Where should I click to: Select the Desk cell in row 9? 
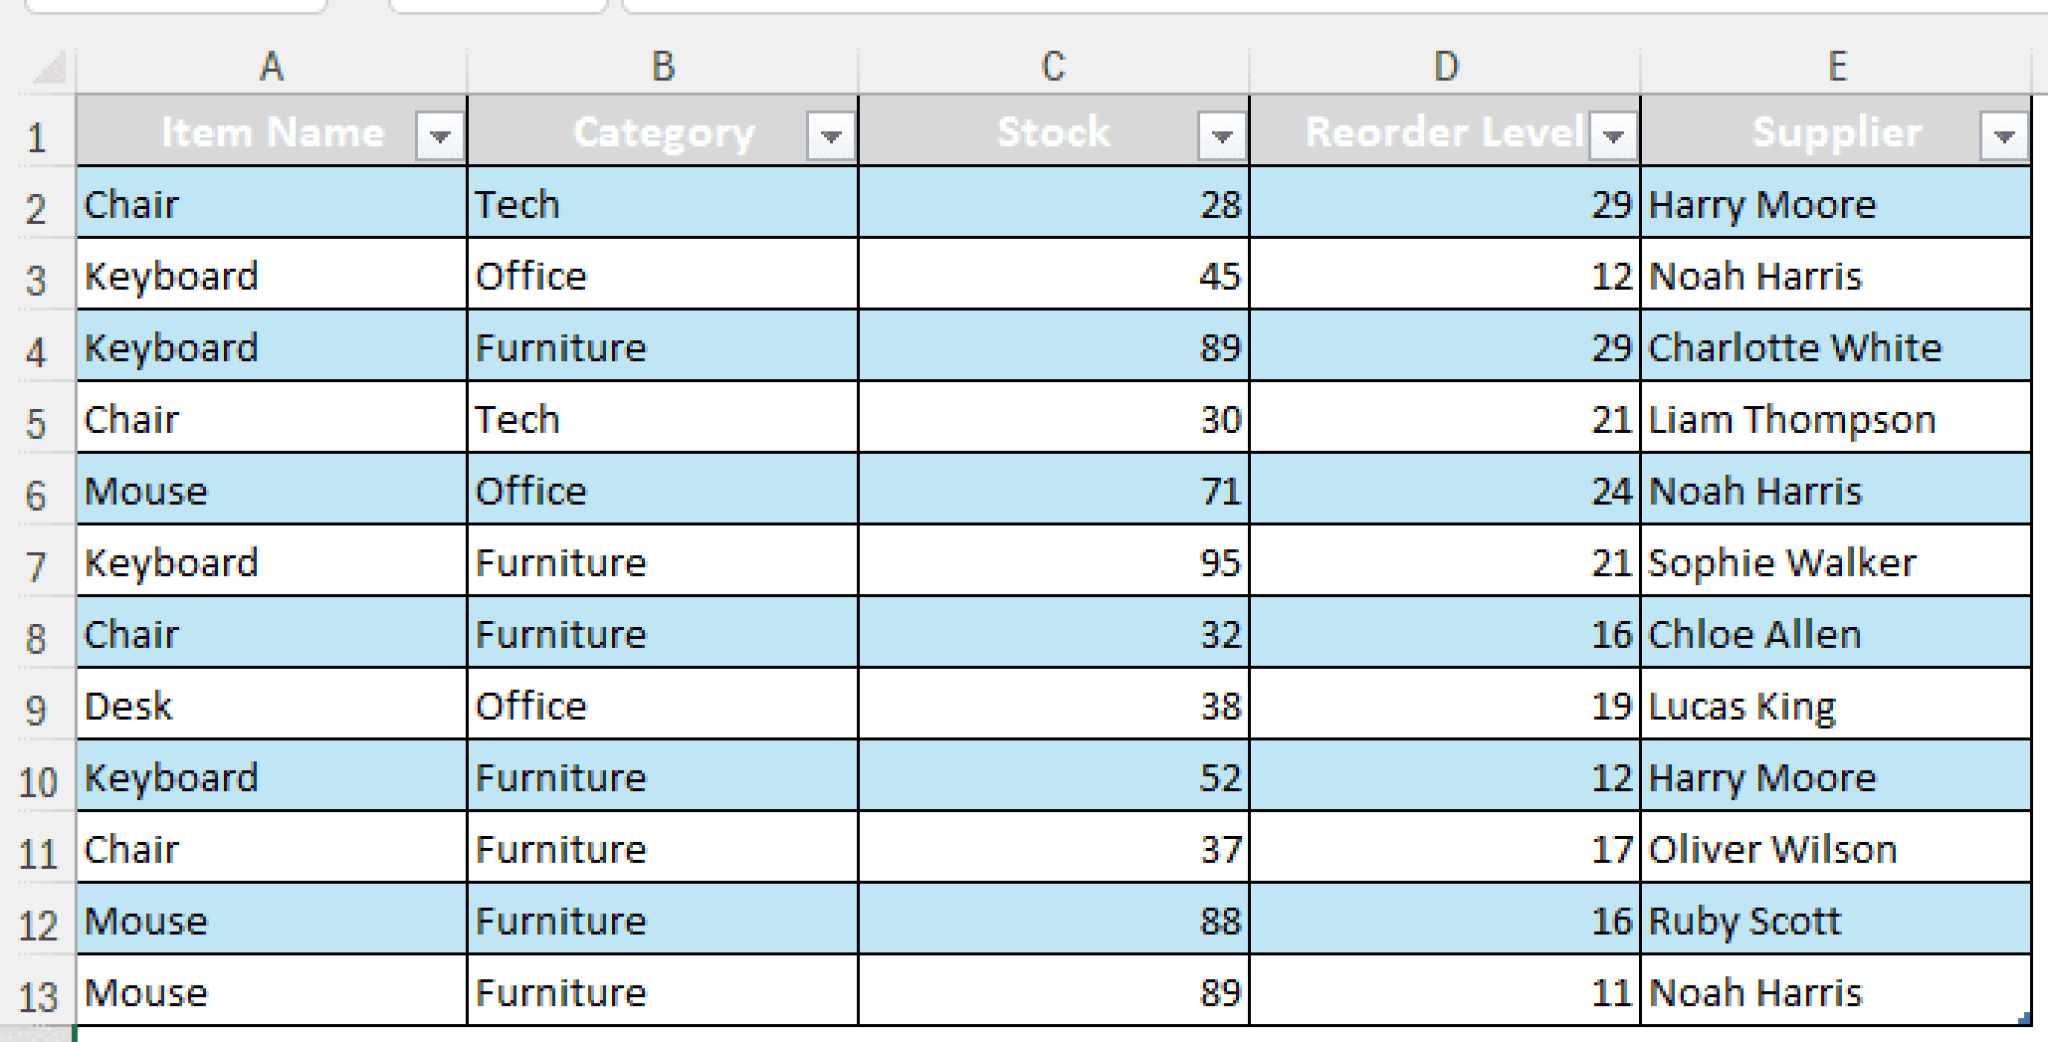coord(271,705)
